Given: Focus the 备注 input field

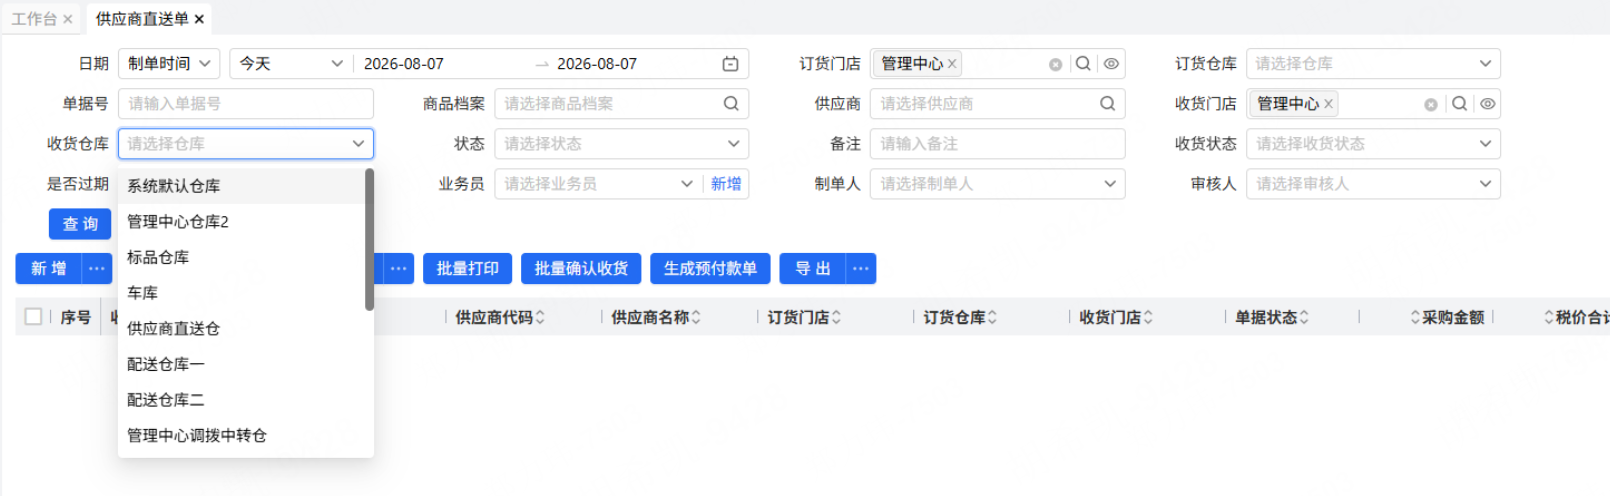Looking at the screenshot, I should (x=997, y=144).
